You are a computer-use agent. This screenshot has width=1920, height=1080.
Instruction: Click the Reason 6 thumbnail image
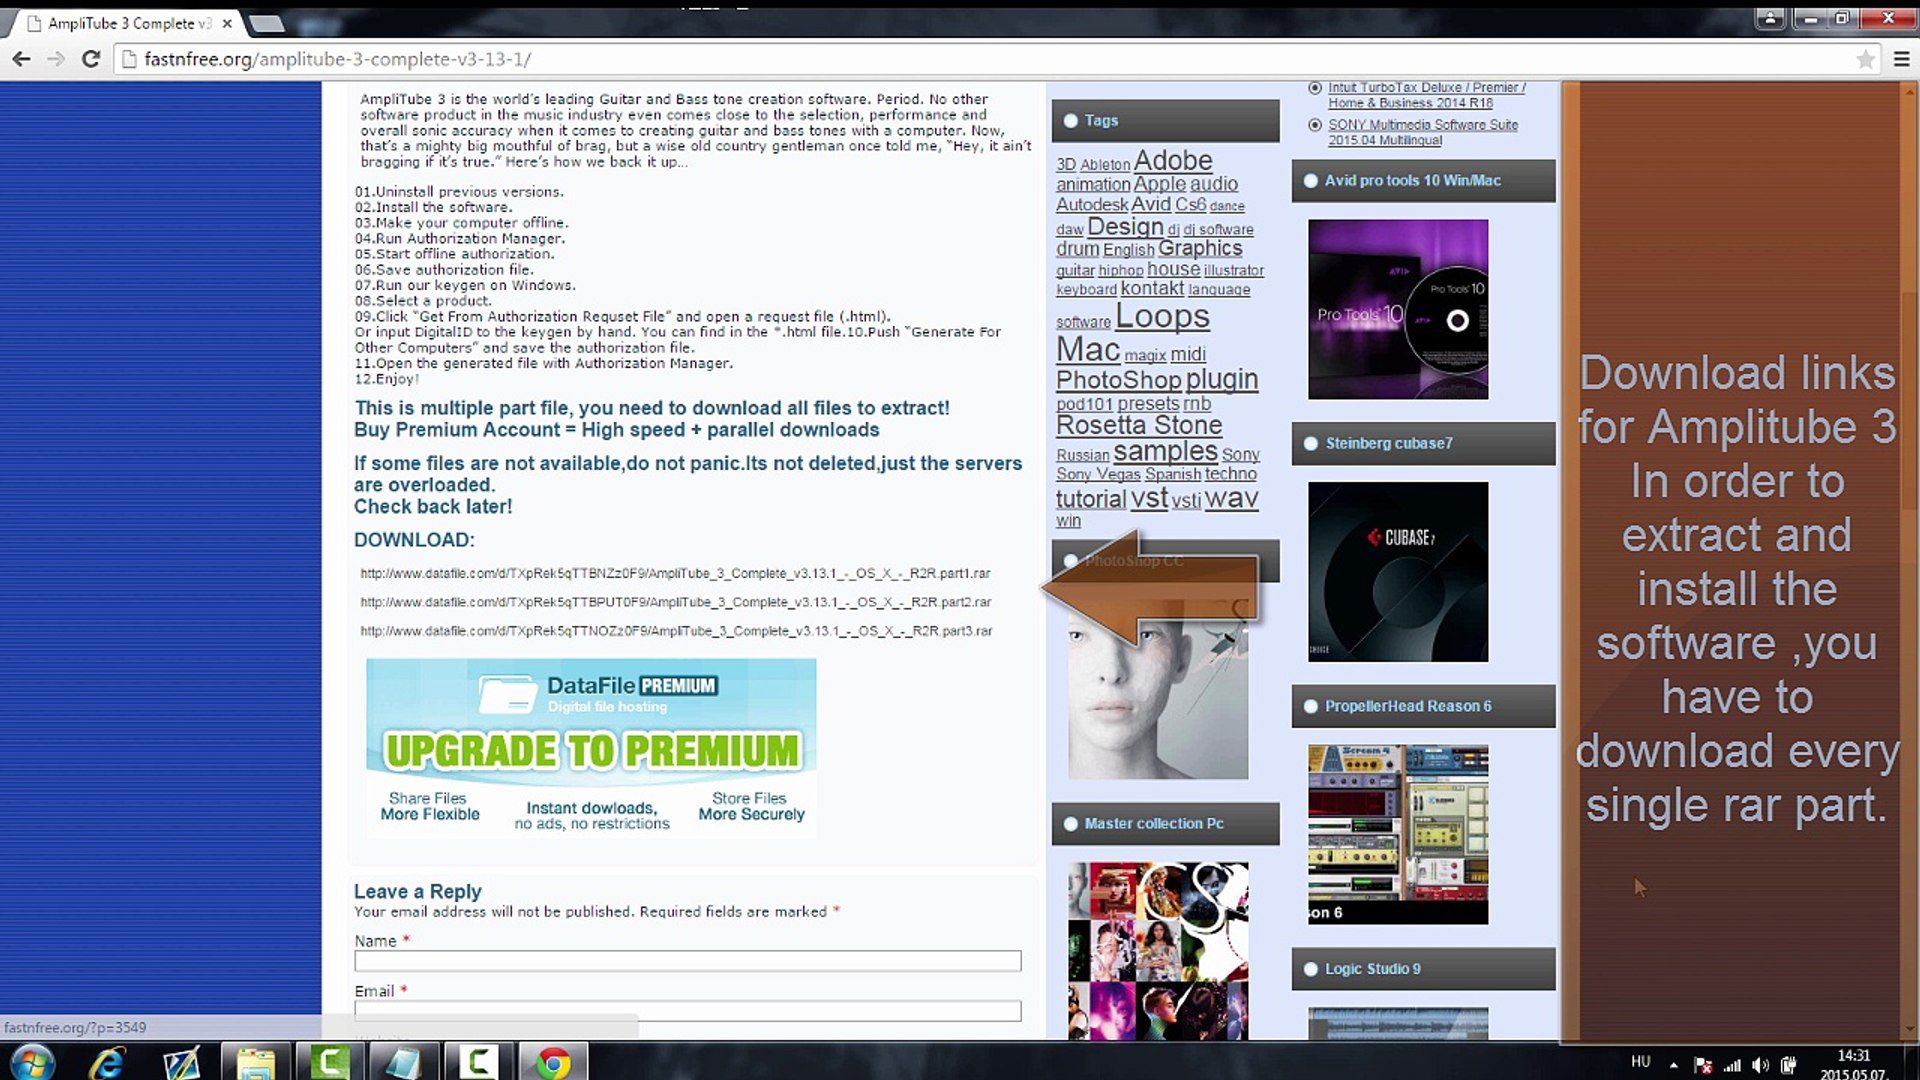(x=1398, y=833)
